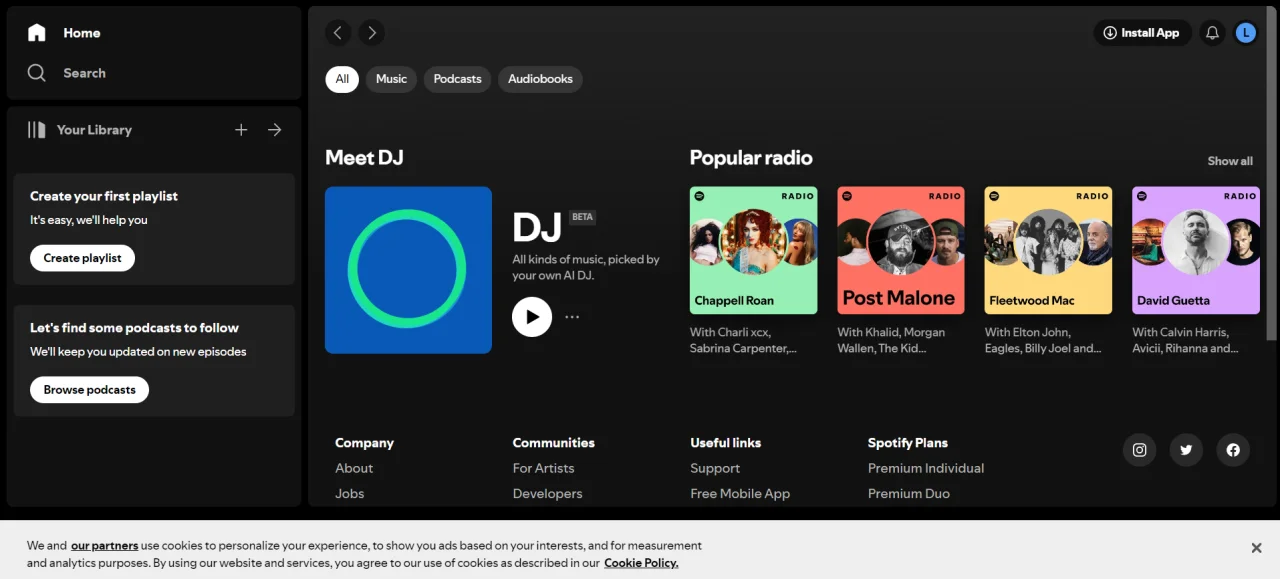Image resolution: width=1280 pixels, height=579 pixels.
Task: Open the Developers footer link
Action: [547, 493]
